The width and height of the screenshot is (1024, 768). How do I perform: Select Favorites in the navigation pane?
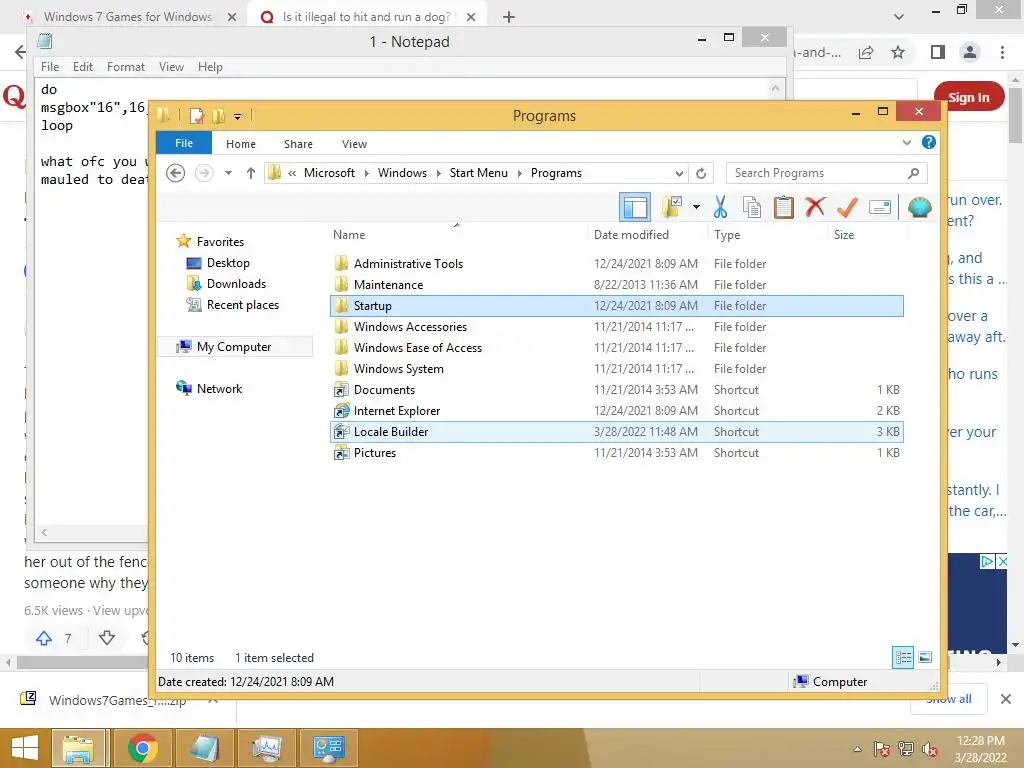click(220, 242)
